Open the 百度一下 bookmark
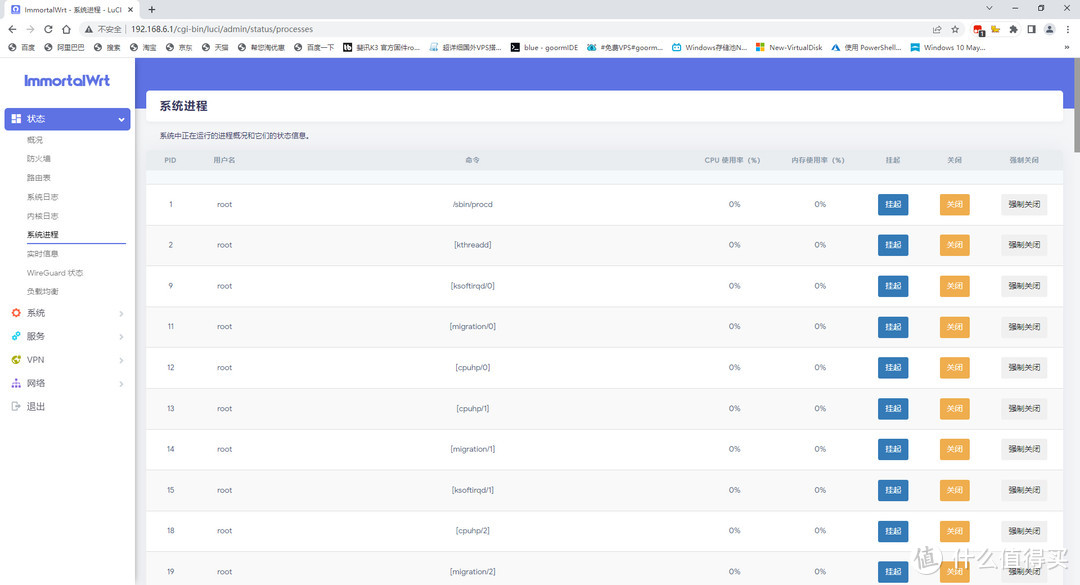Screen dimensions: 1080x585 click(314, 48)
